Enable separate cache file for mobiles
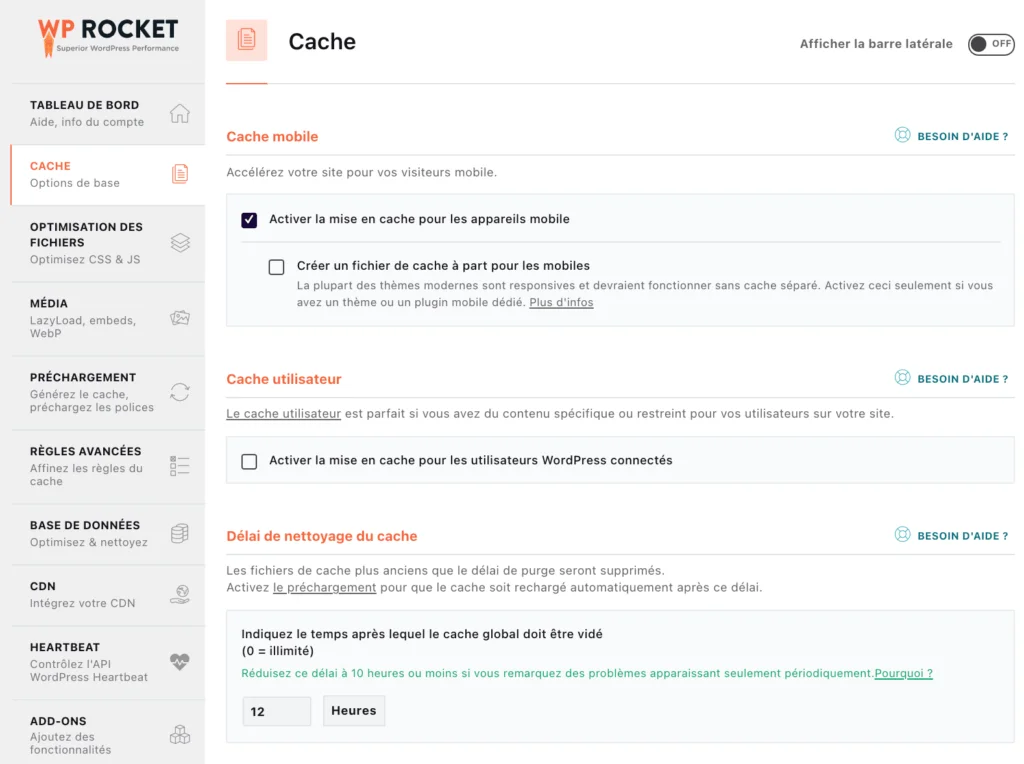The width and height of the screenshot is (1024, 764). (276, 266)
